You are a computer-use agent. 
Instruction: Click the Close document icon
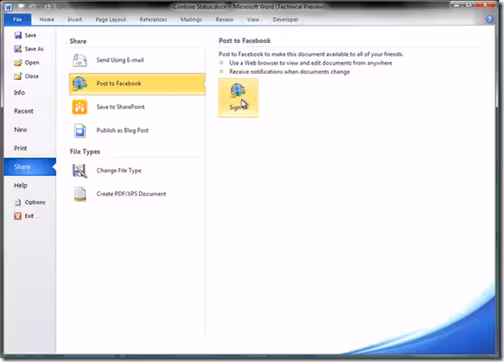tap(18, 76)
